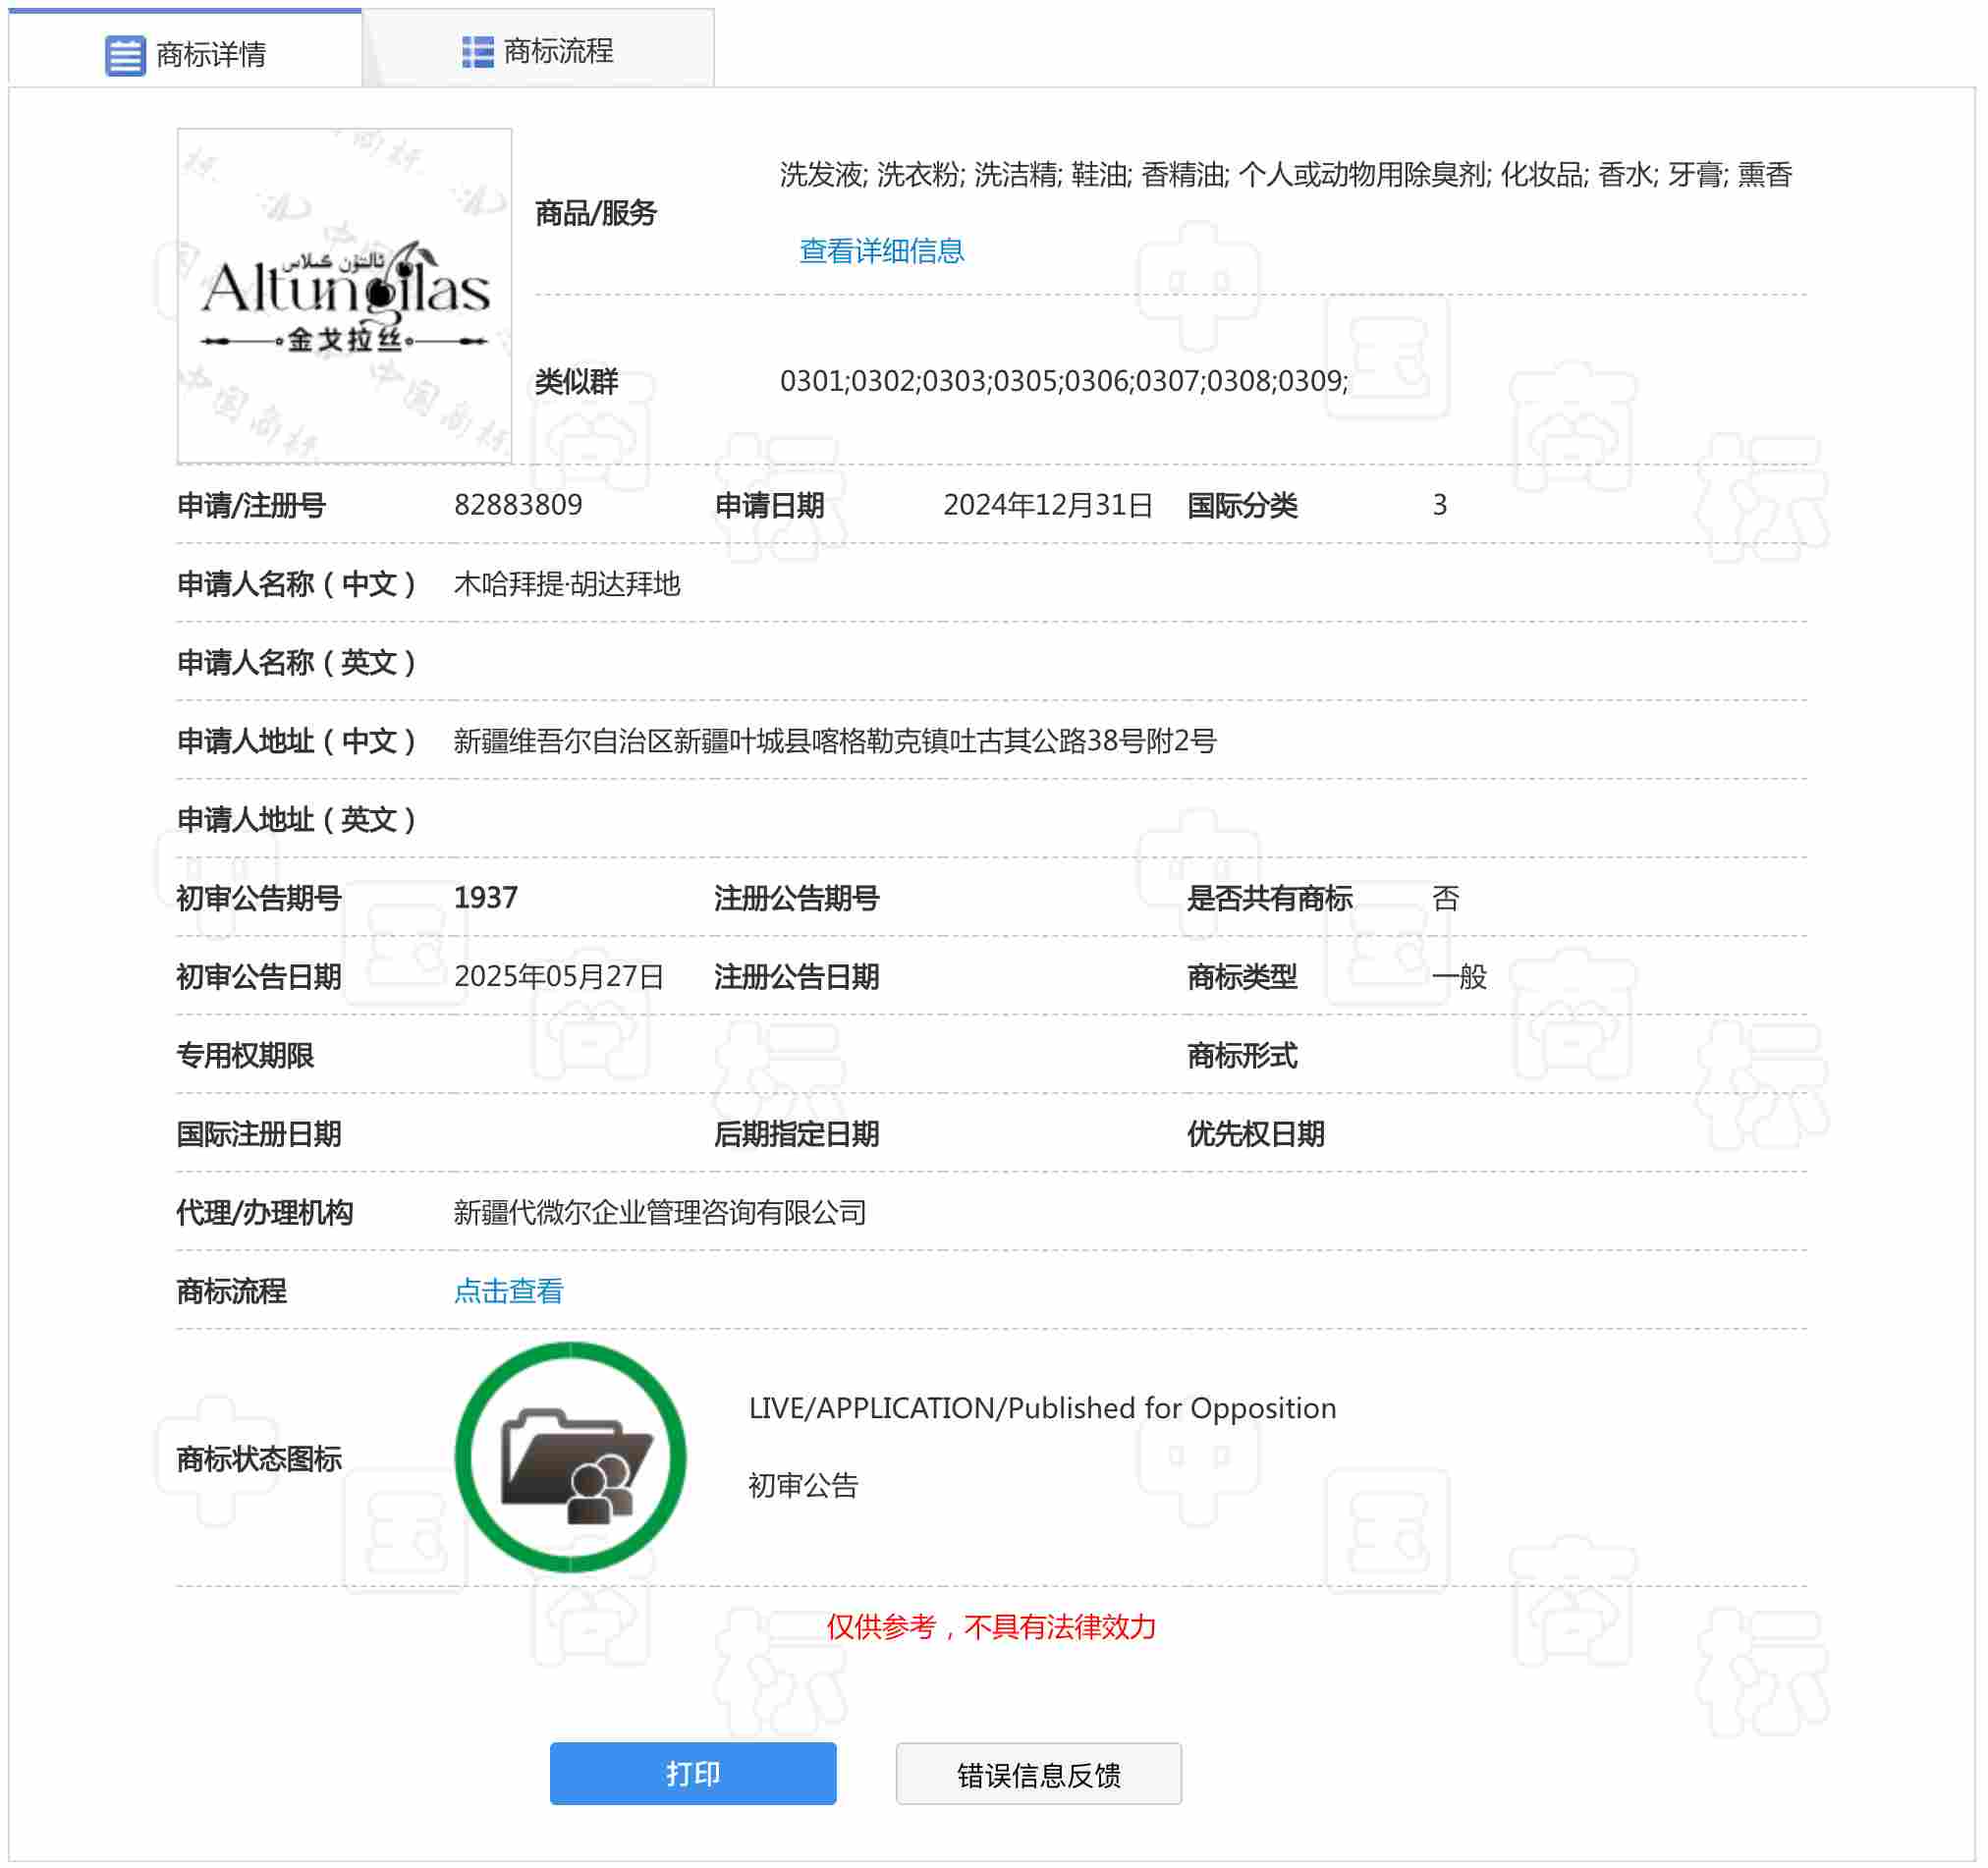Click 点击查看 trademark process link
The height and width of the screenshot is (1868, 1988).
(x=508, y=1292)
